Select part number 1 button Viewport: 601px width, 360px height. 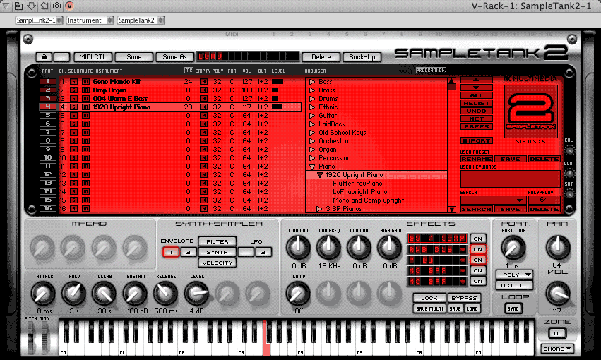click(x=48, y=81)
